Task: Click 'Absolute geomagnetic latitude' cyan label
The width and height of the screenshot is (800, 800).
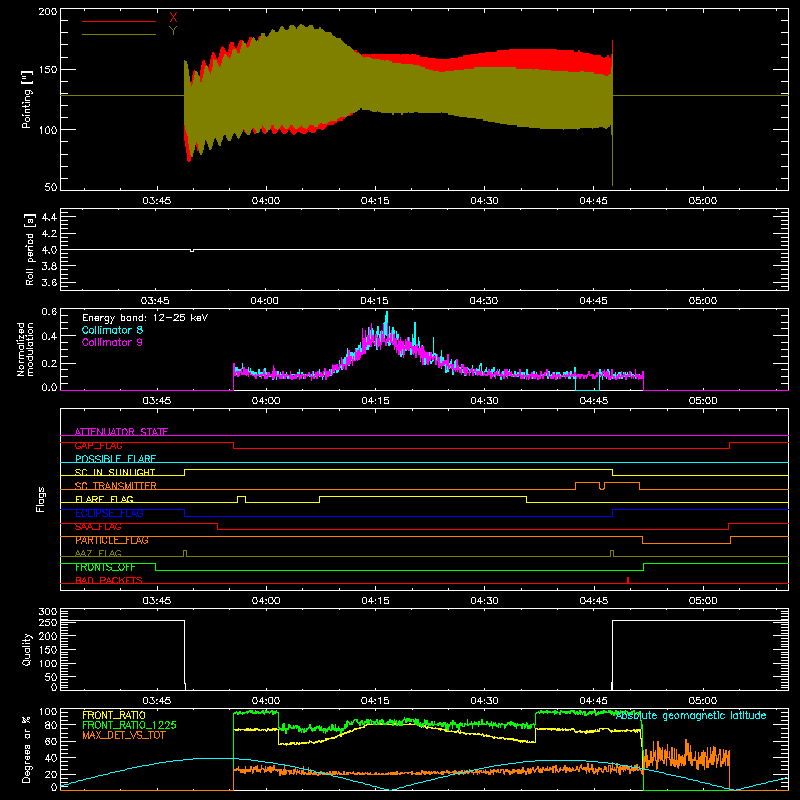Action: (691, 715)
